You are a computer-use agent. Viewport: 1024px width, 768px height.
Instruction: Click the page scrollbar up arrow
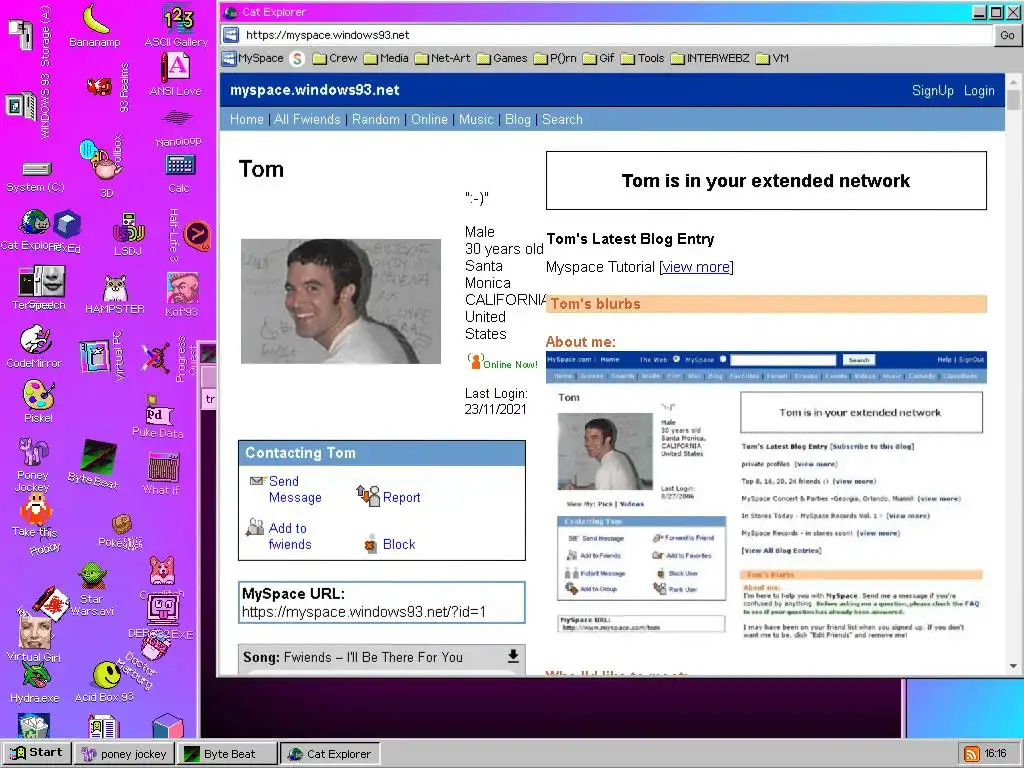(1014, 82)
